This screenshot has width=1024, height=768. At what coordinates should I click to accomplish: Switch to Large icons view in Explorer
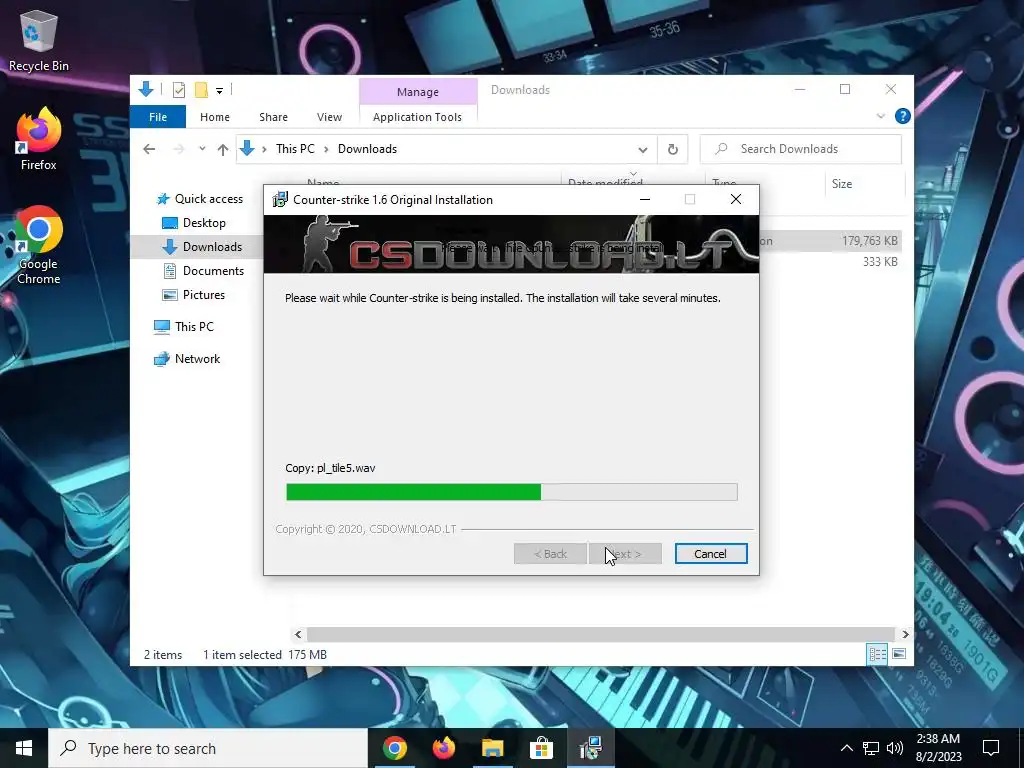(x=899, y=654)
